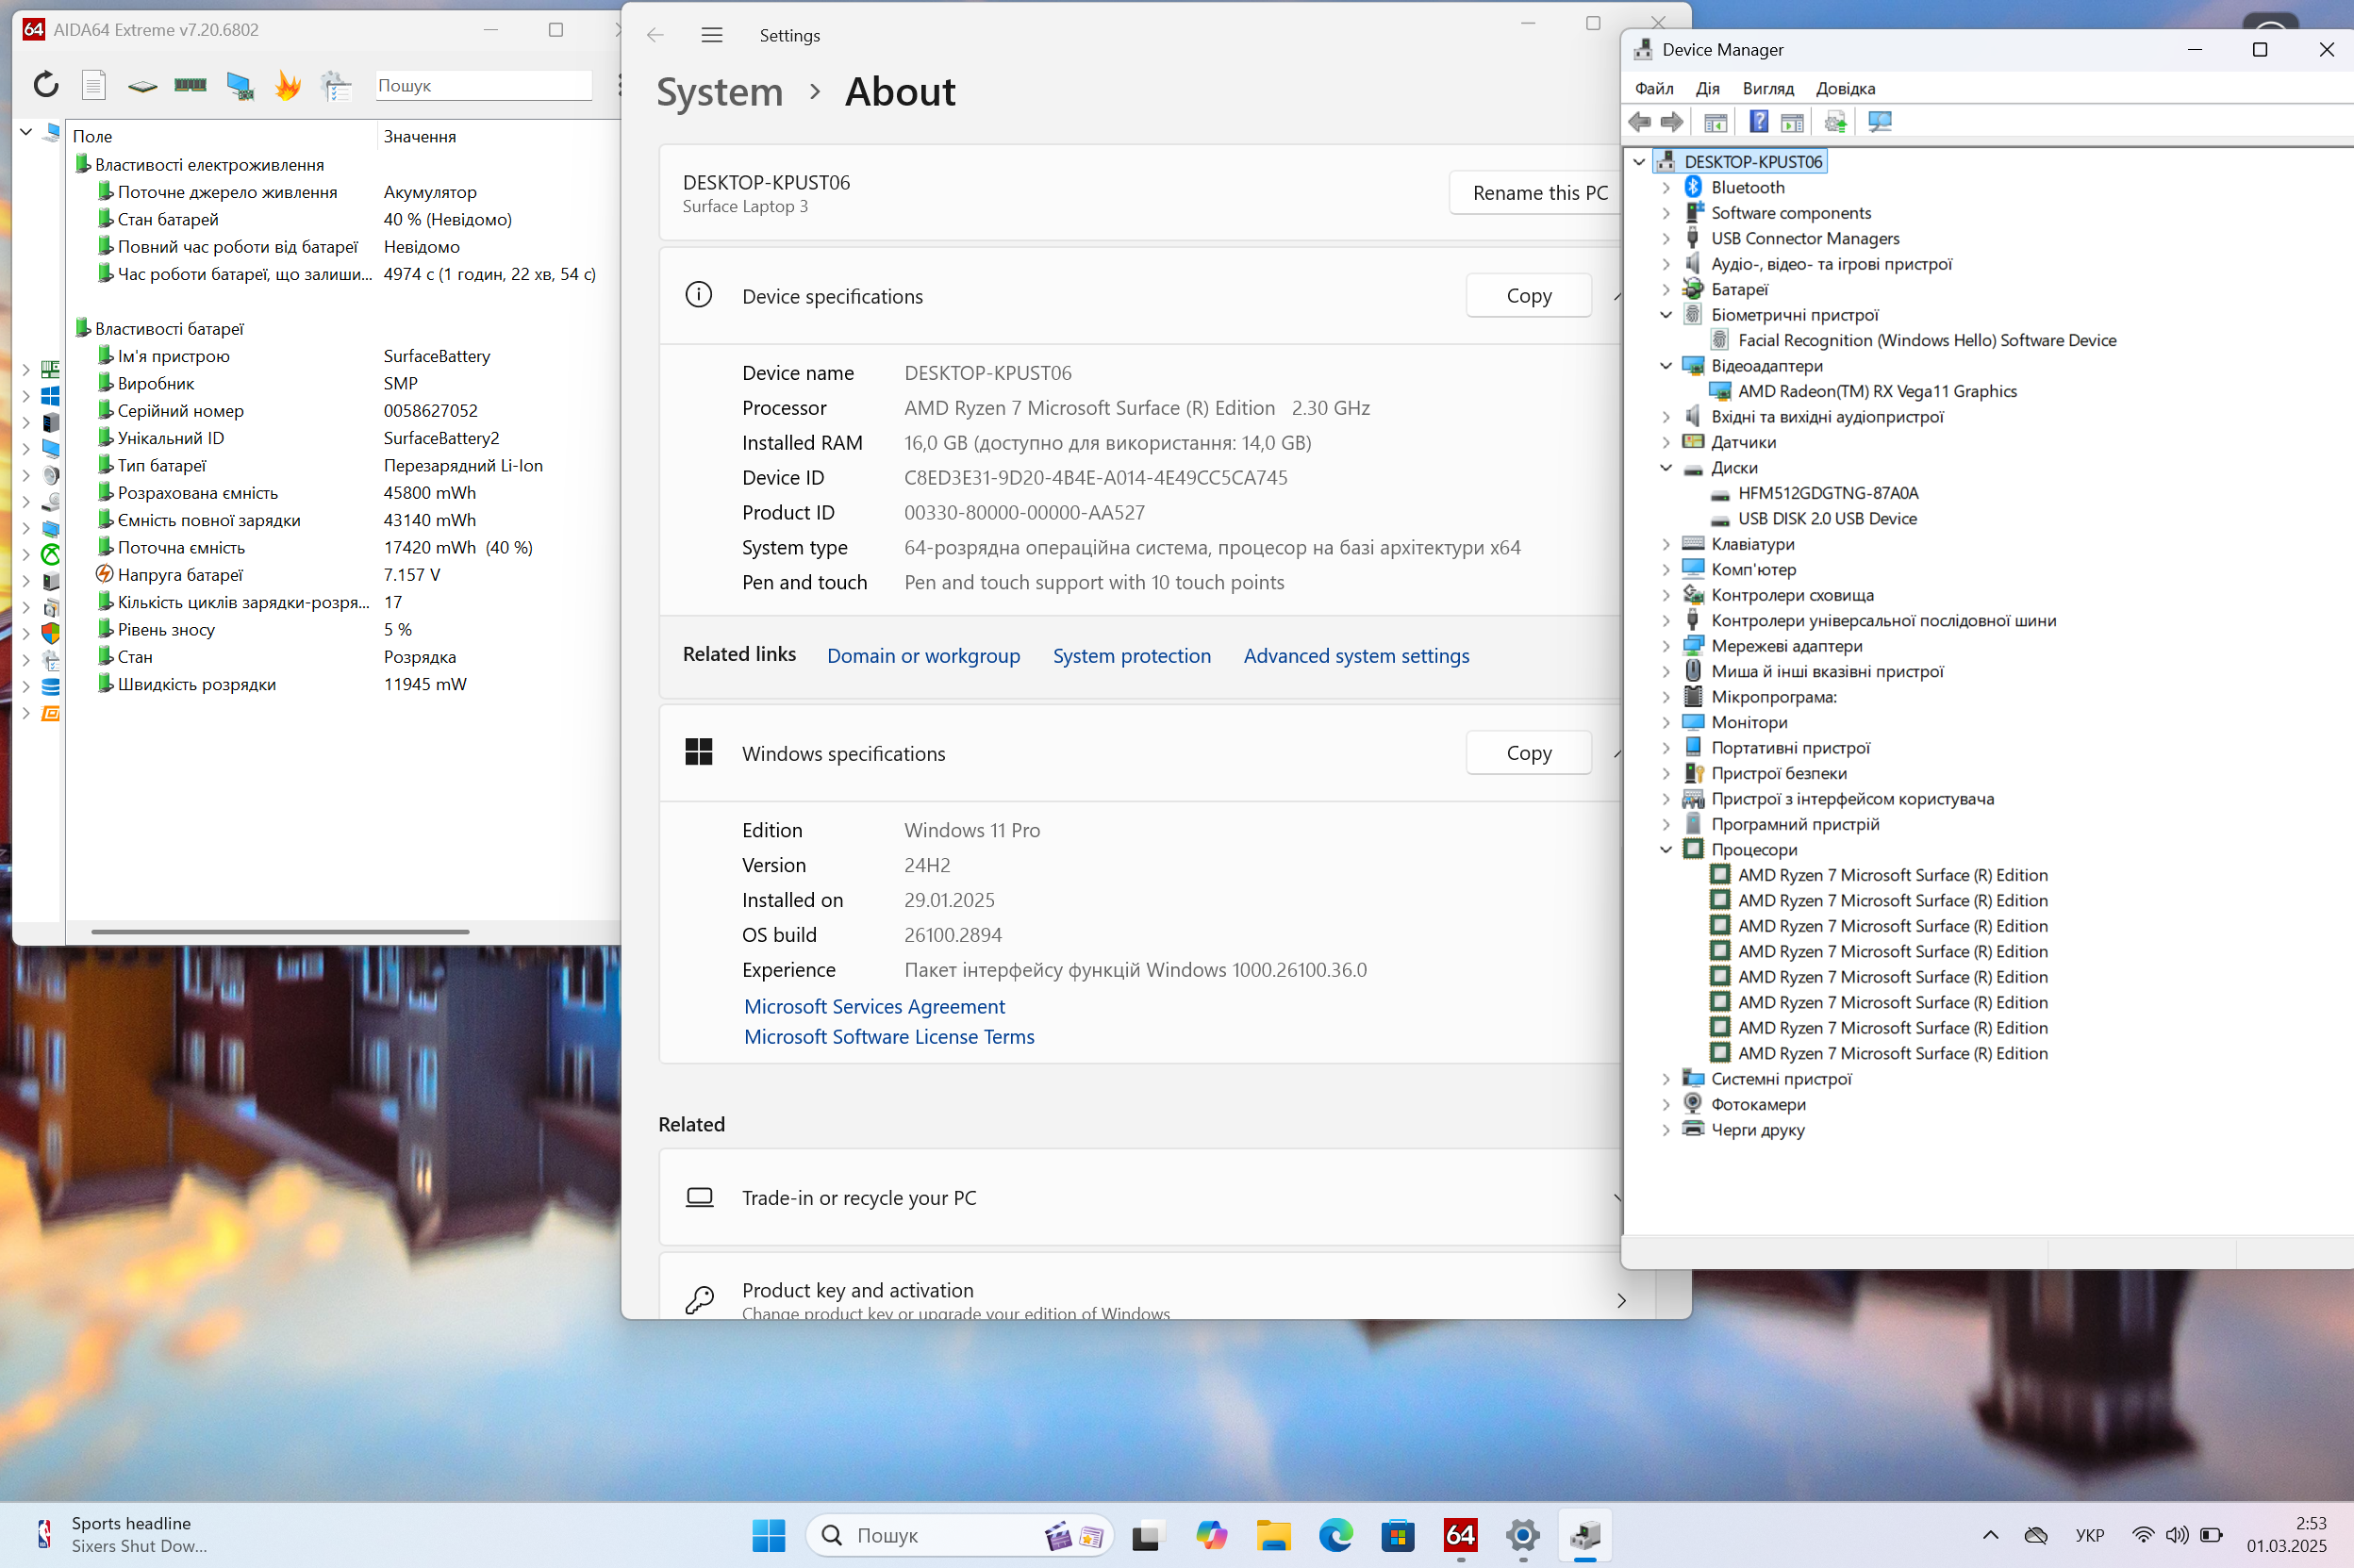Select HFM512GDGTNG-87A0A disk in Device Manager
Screen dimensions: 2354x1568
click(1828, 493)
